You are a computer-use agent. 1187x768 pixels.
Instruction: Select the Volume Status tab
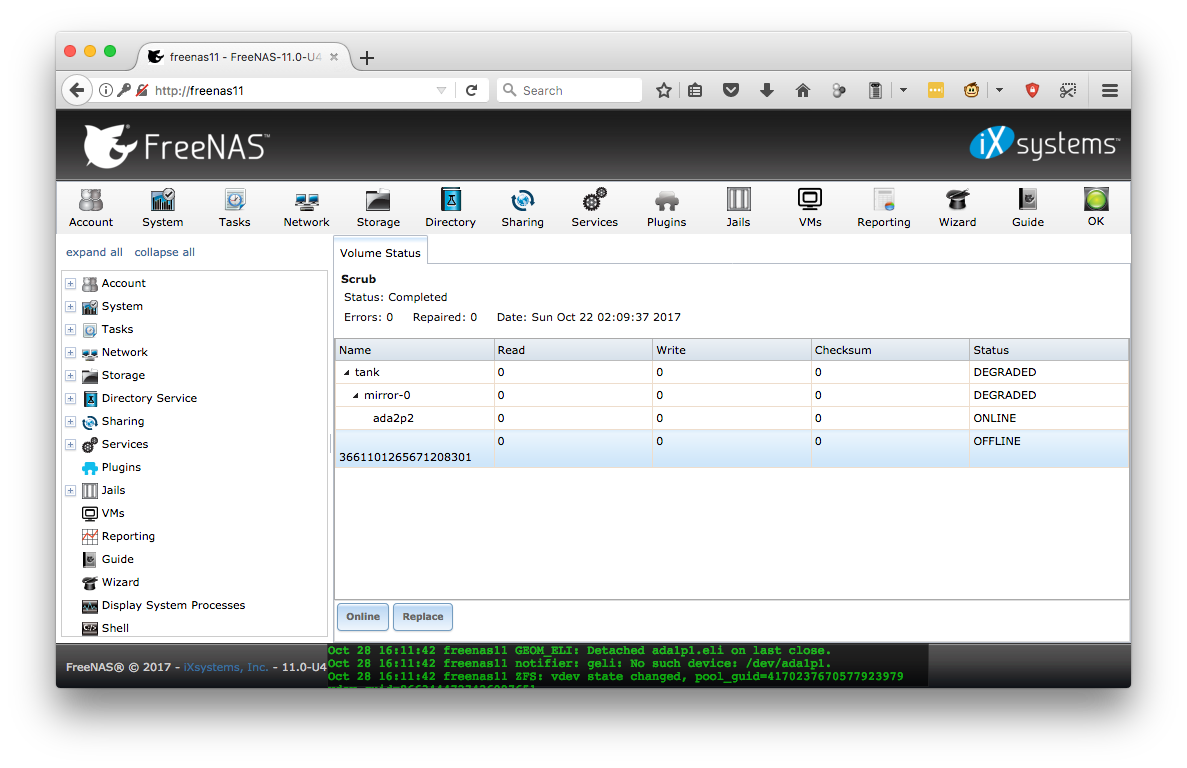point(380,253)
